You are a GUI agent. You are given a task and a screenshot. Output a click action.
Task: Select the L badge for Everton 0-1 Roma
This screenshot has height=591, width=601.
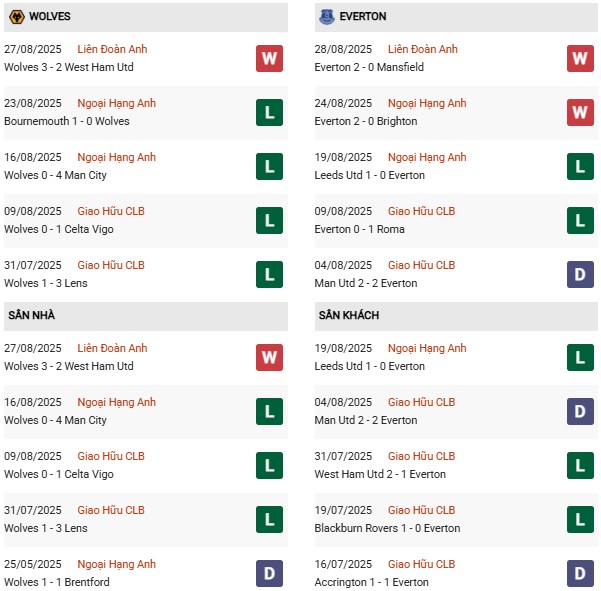[x=580, y=221]
